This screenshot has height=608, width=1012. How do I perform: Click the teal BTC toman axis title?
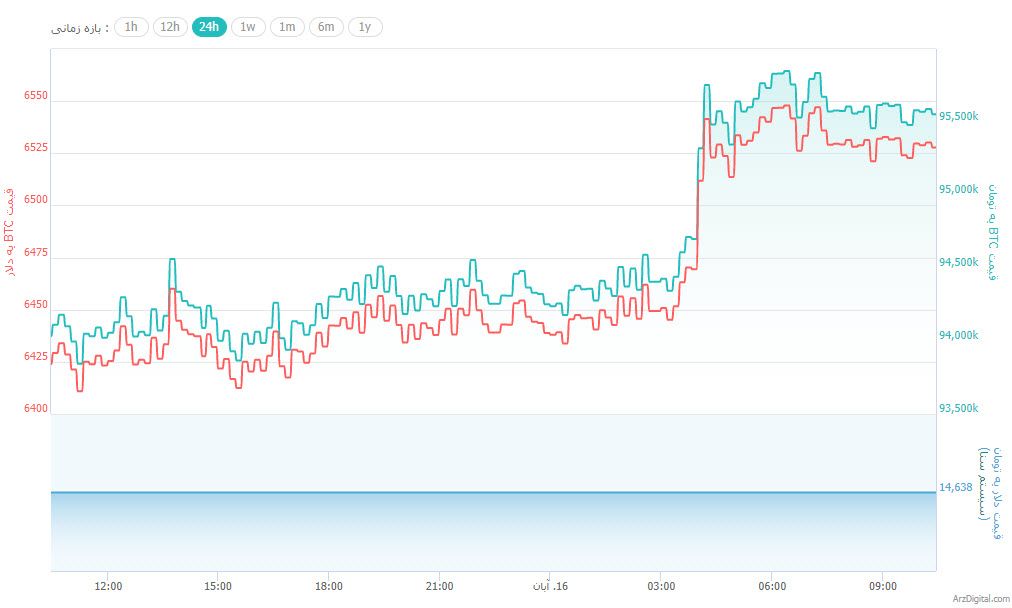click(x=994, y=232)
